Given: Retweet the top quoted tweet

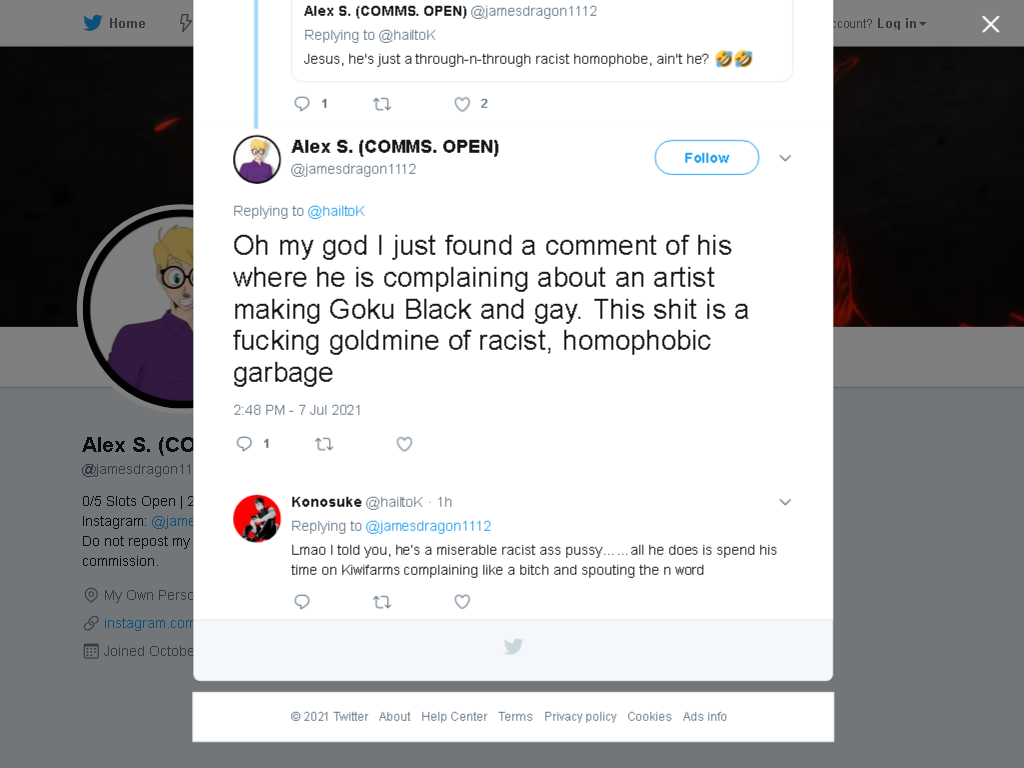Looking at the screenshot, I should coord(382,104).
